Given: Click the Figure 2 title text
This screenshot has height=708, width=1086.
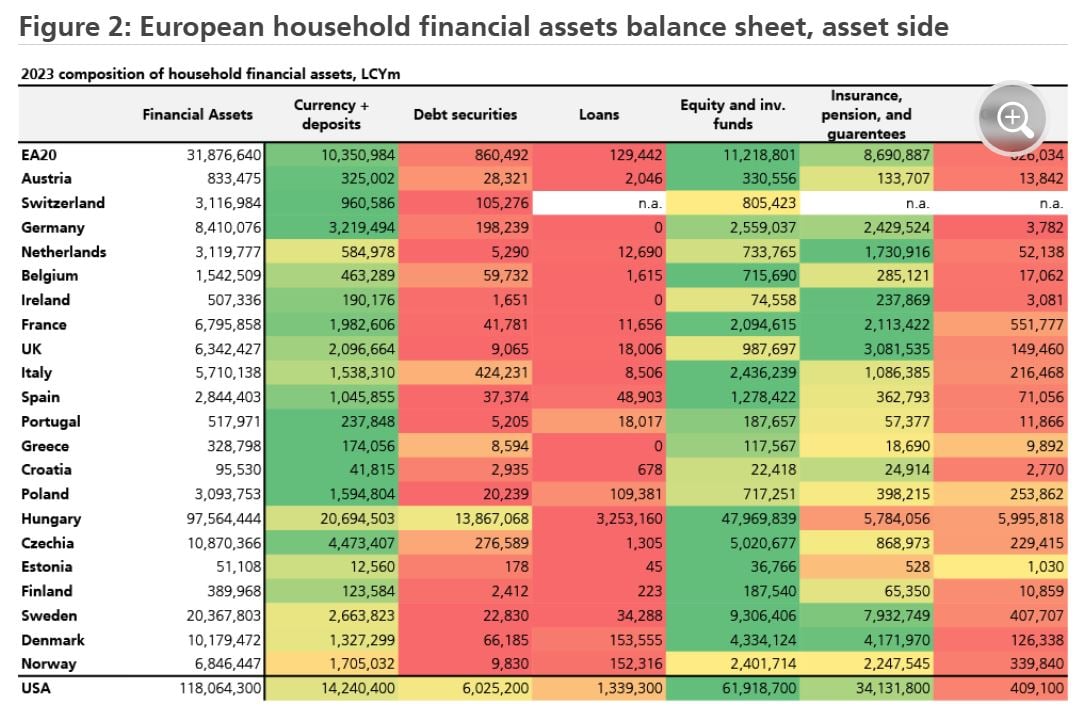Looking at the screenshot, I should [x=483, y=26].
